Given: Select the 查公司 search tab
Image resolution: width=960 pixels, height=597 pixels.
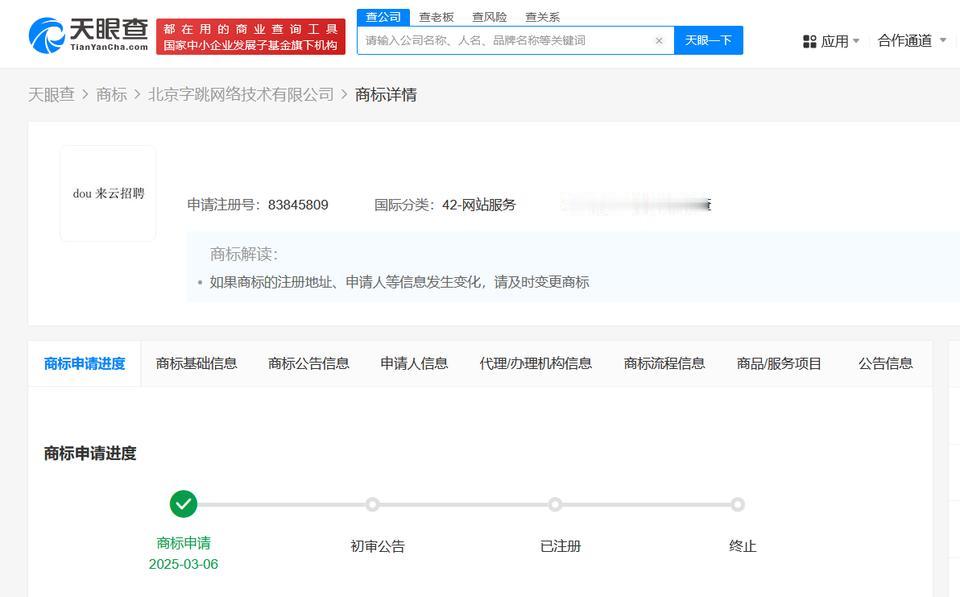Looking at the screenshot, I should tap(383, 17).
